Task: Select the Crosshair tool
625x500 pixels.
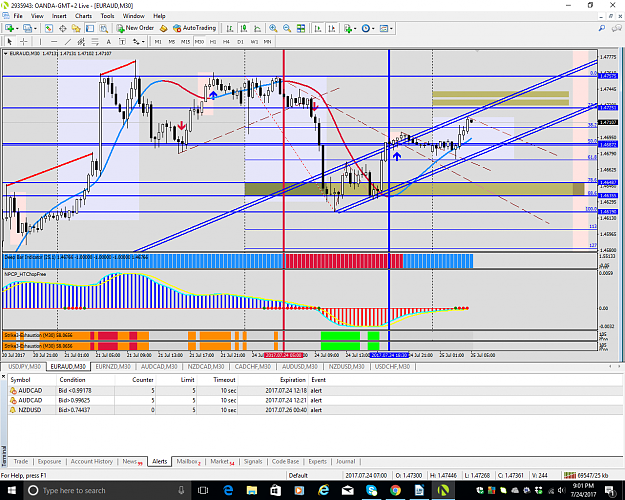Action: [x=24, y=41]
